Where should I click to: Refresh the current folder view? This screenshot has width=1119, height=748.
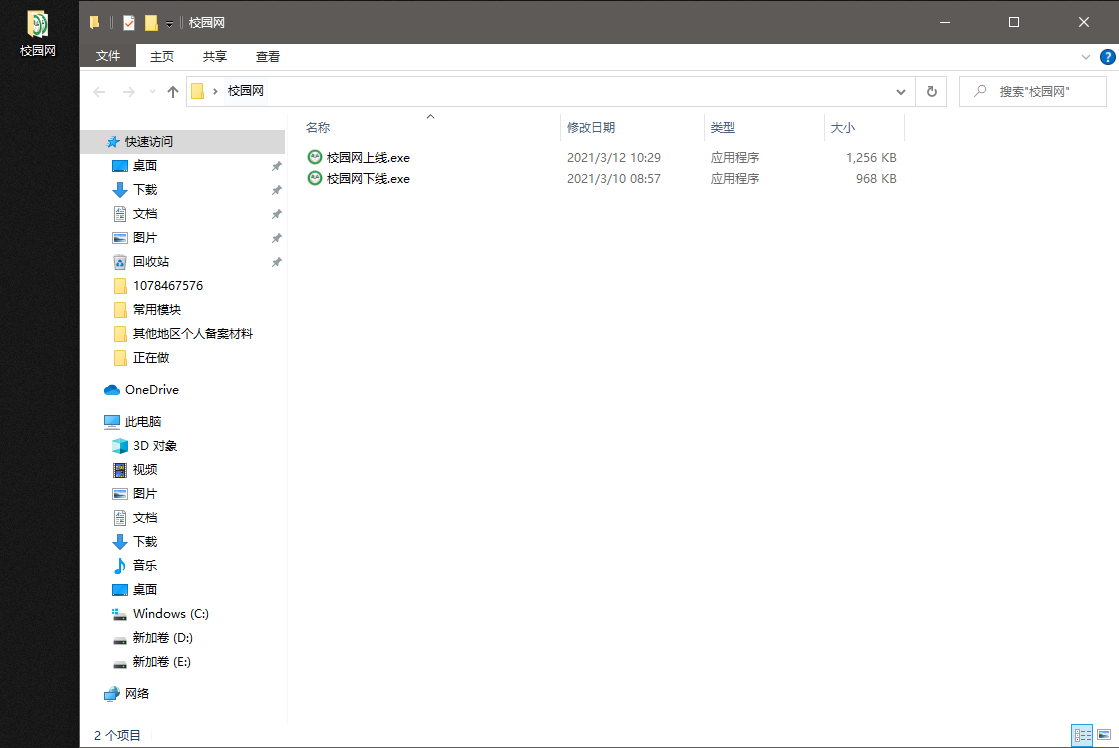click(931, 92)
